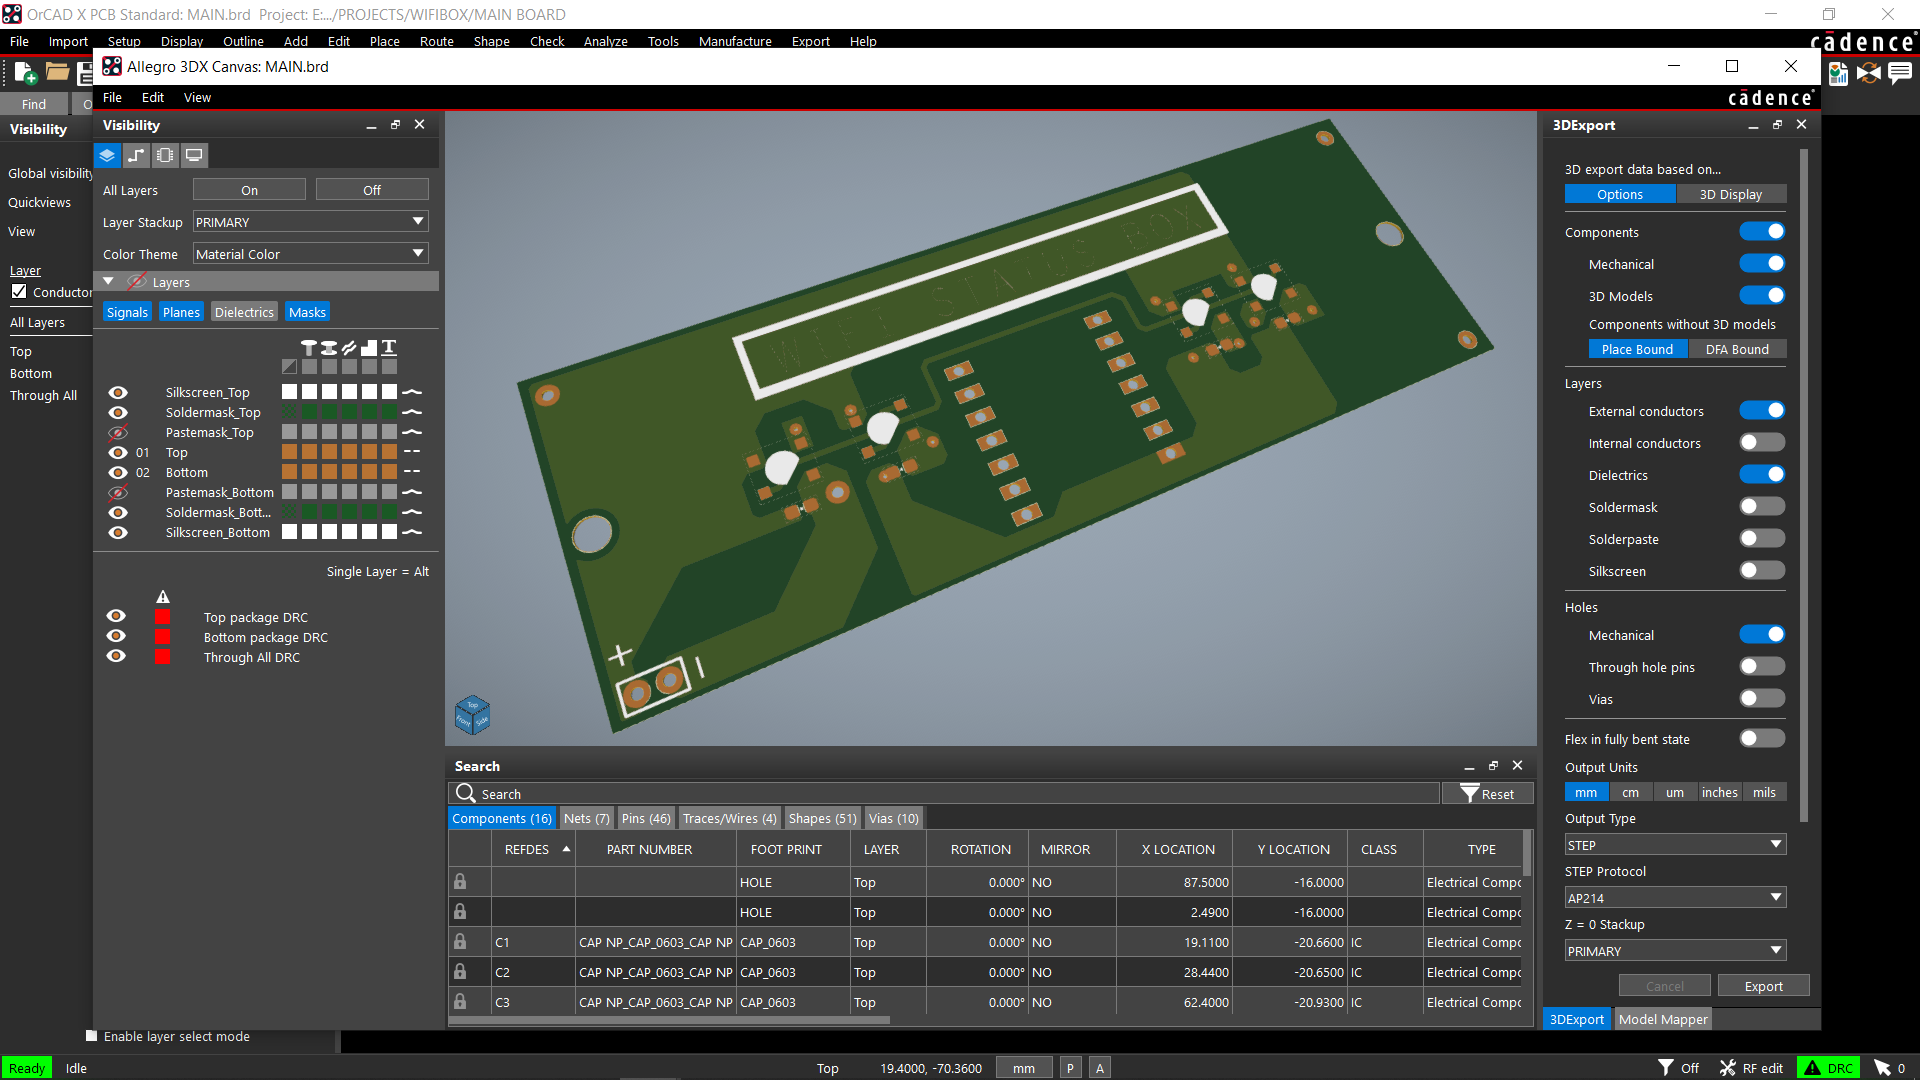
Task: Sort by REFDES column arrow
Action: [566, 849]
